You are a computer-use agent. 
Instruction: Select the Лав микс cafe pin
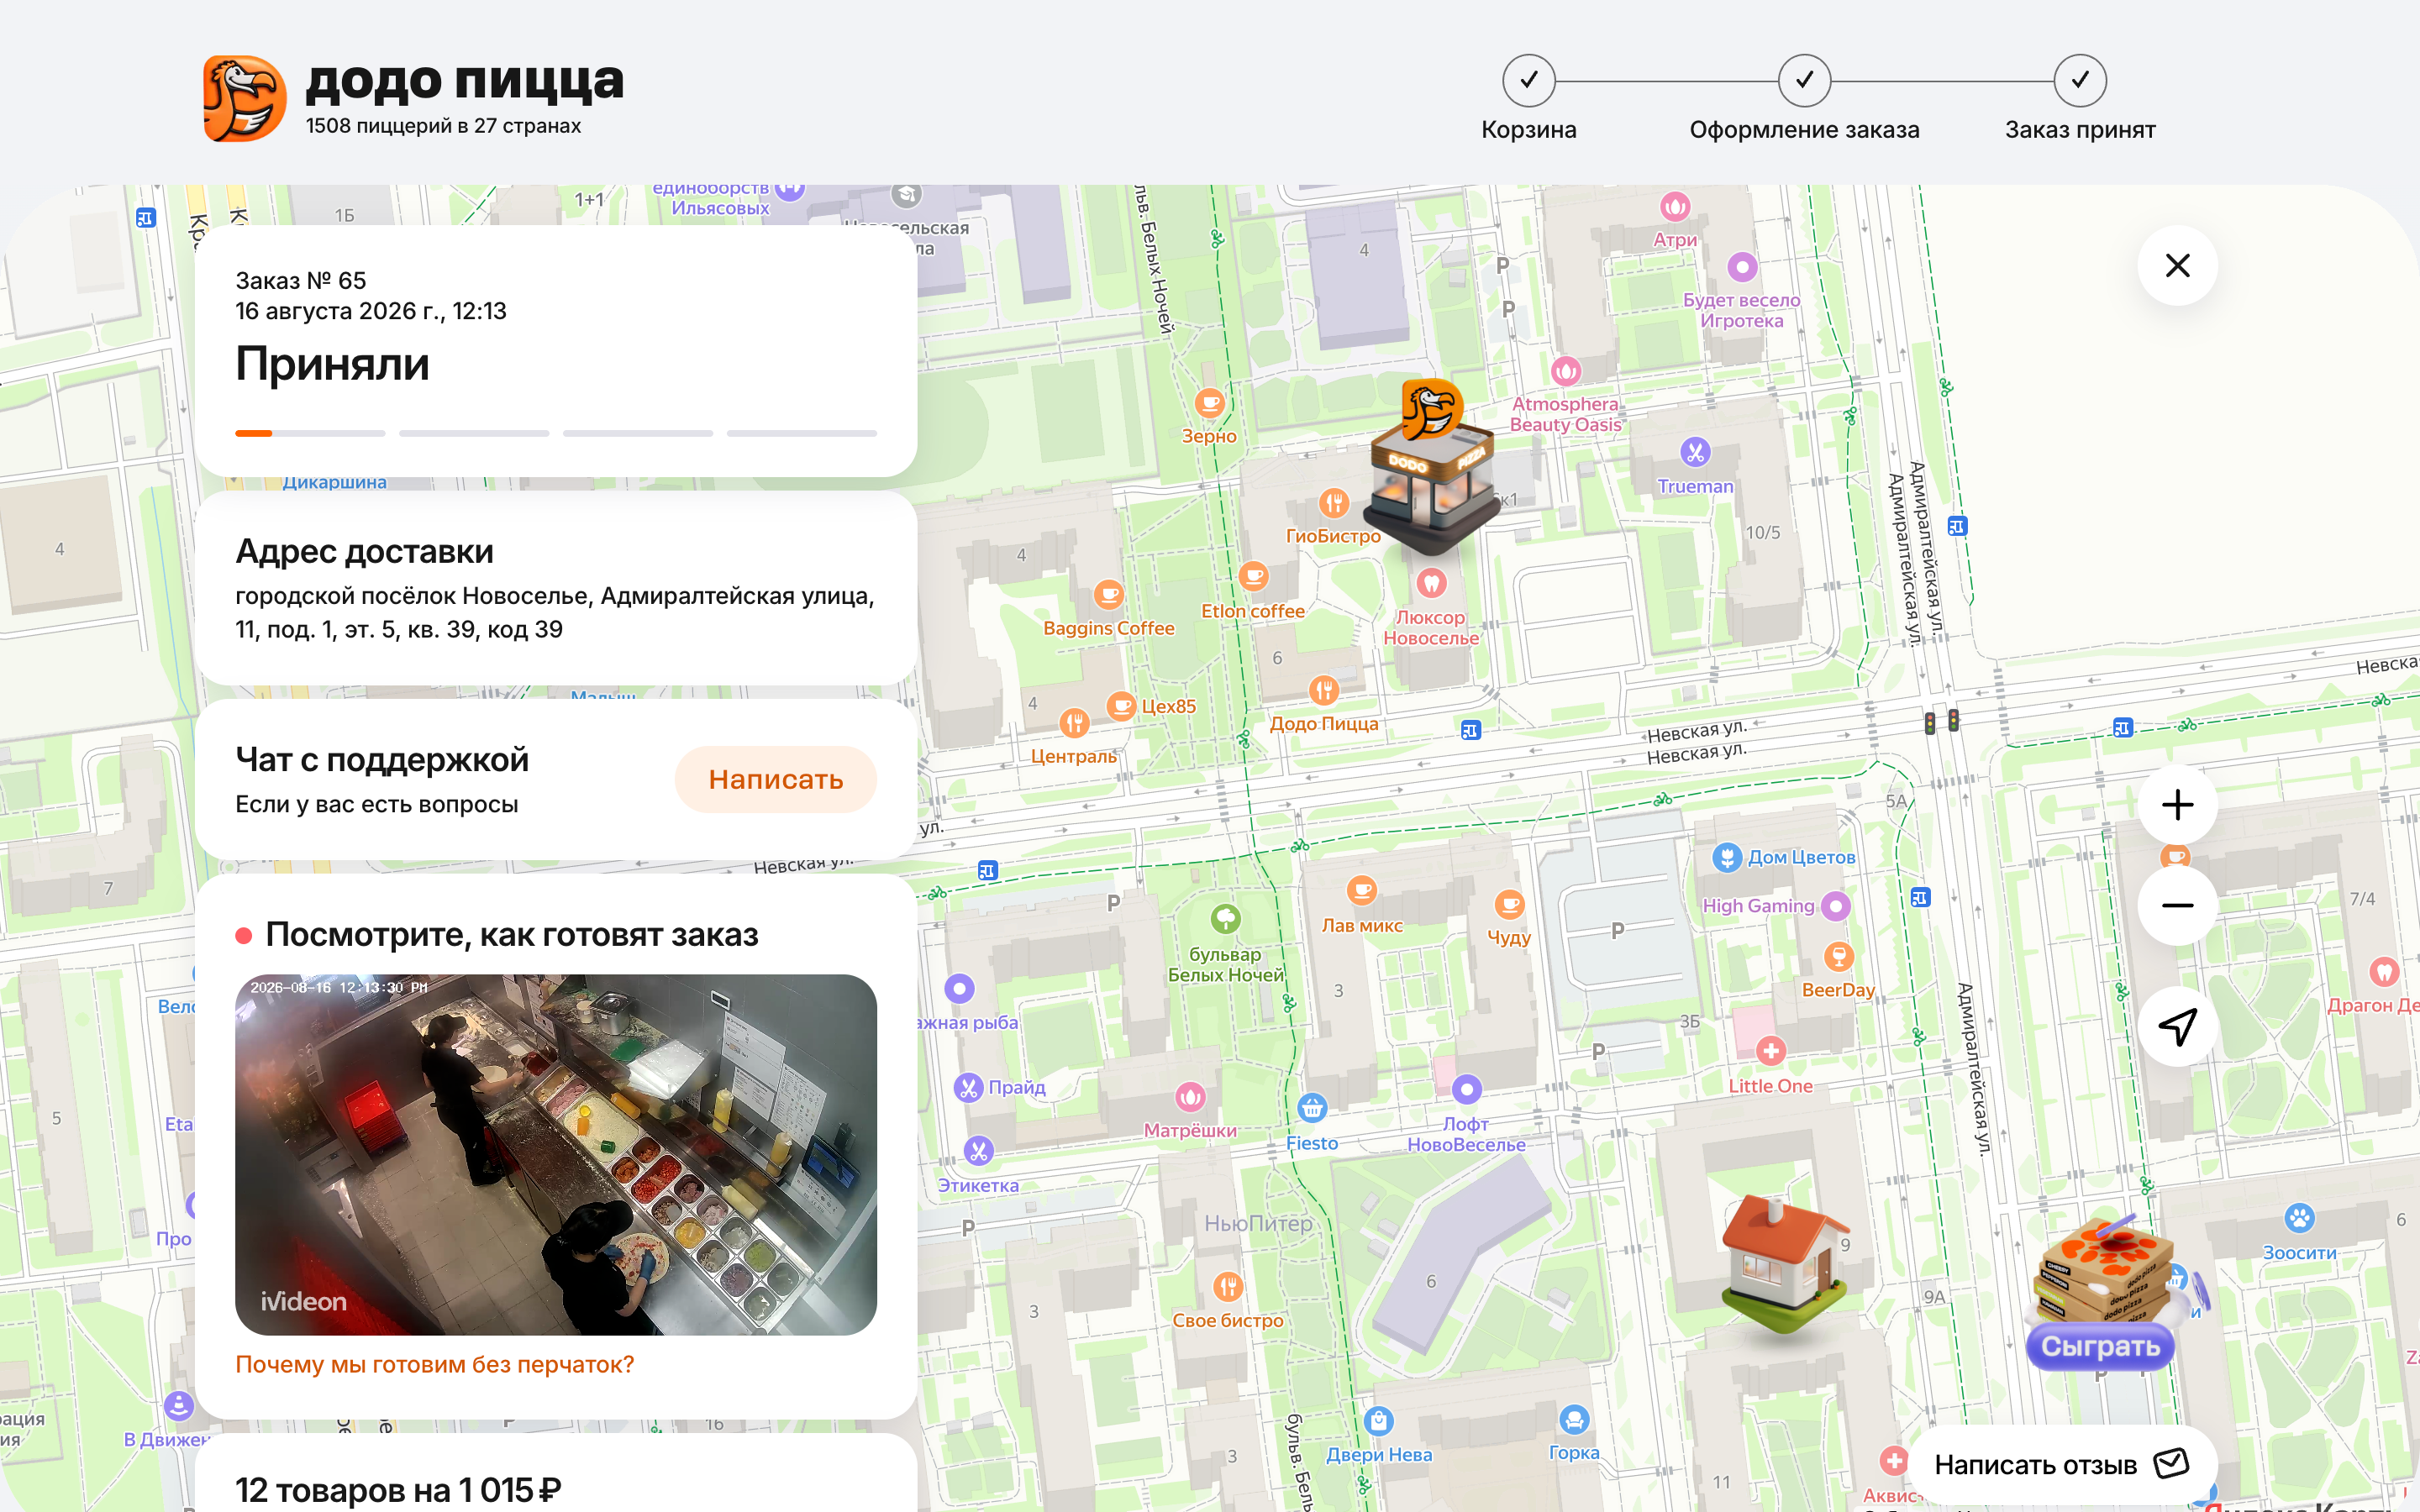1362,890
